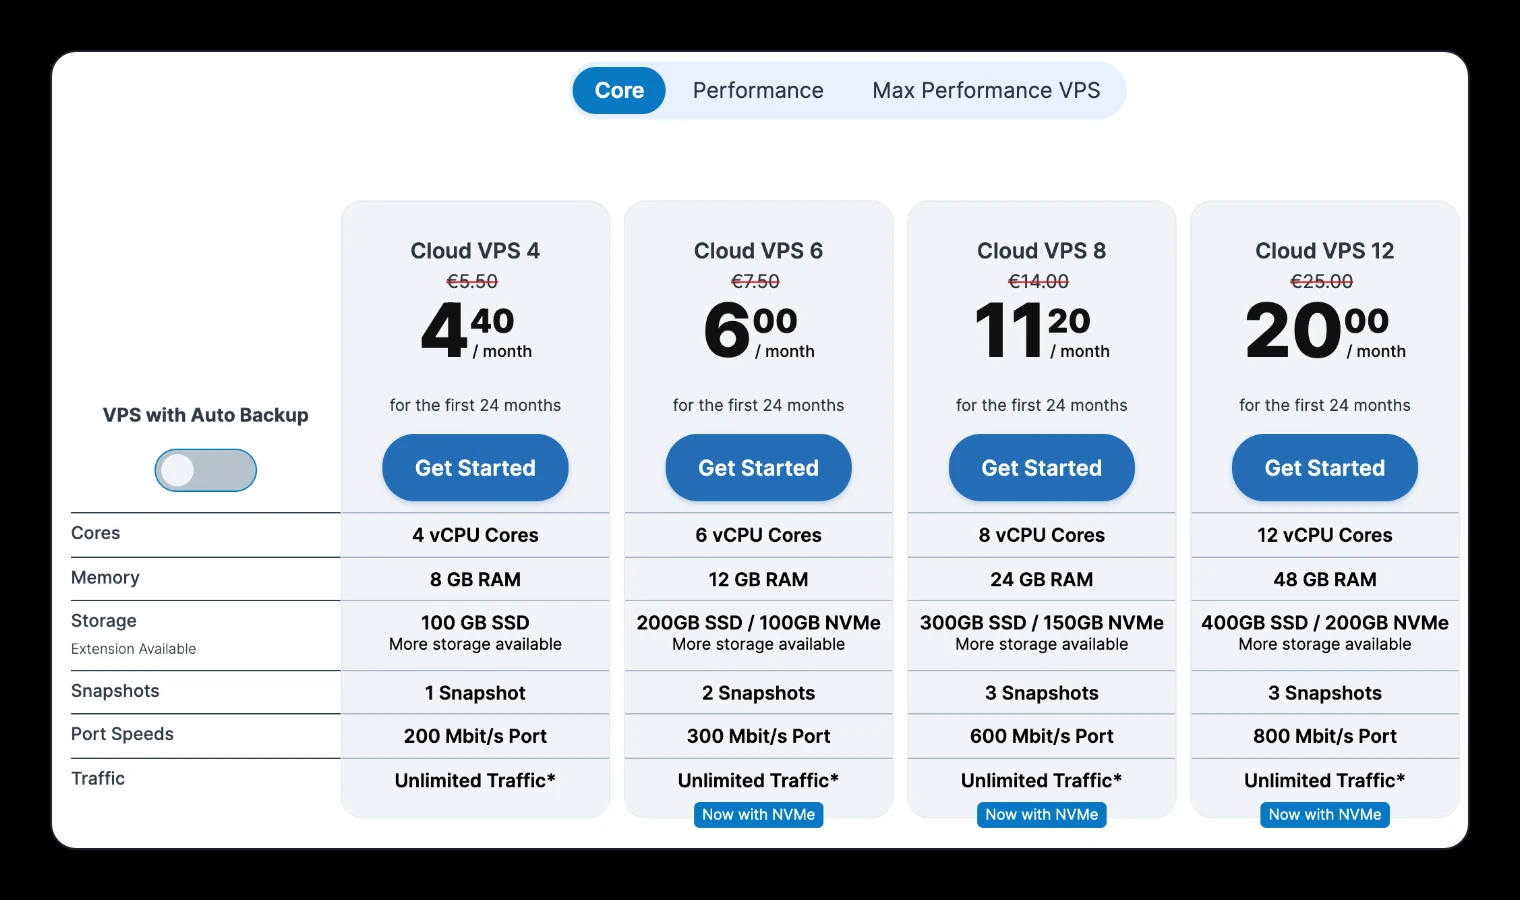
Task: Click the Extension Available label under Storage
Action: coord(133,649)
